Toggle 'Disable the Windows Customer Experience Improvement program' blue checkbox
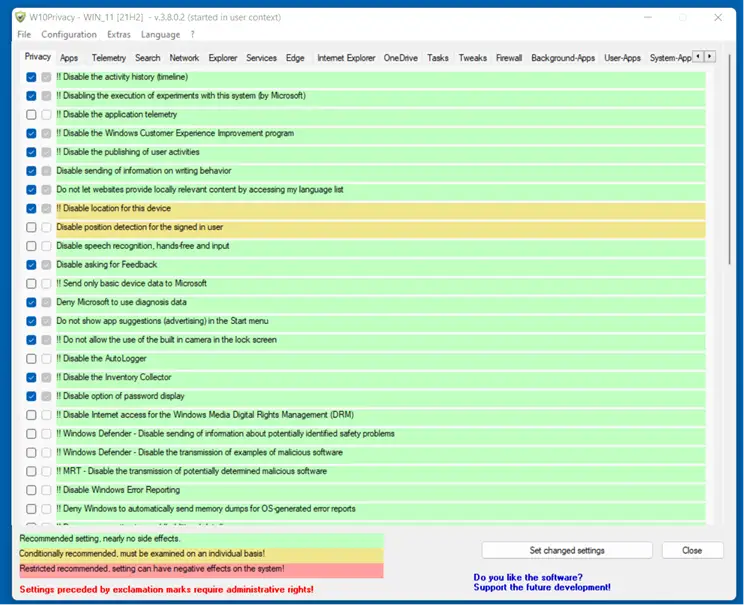Viewport: 744px width, 605px height. [x=31, y=133]
